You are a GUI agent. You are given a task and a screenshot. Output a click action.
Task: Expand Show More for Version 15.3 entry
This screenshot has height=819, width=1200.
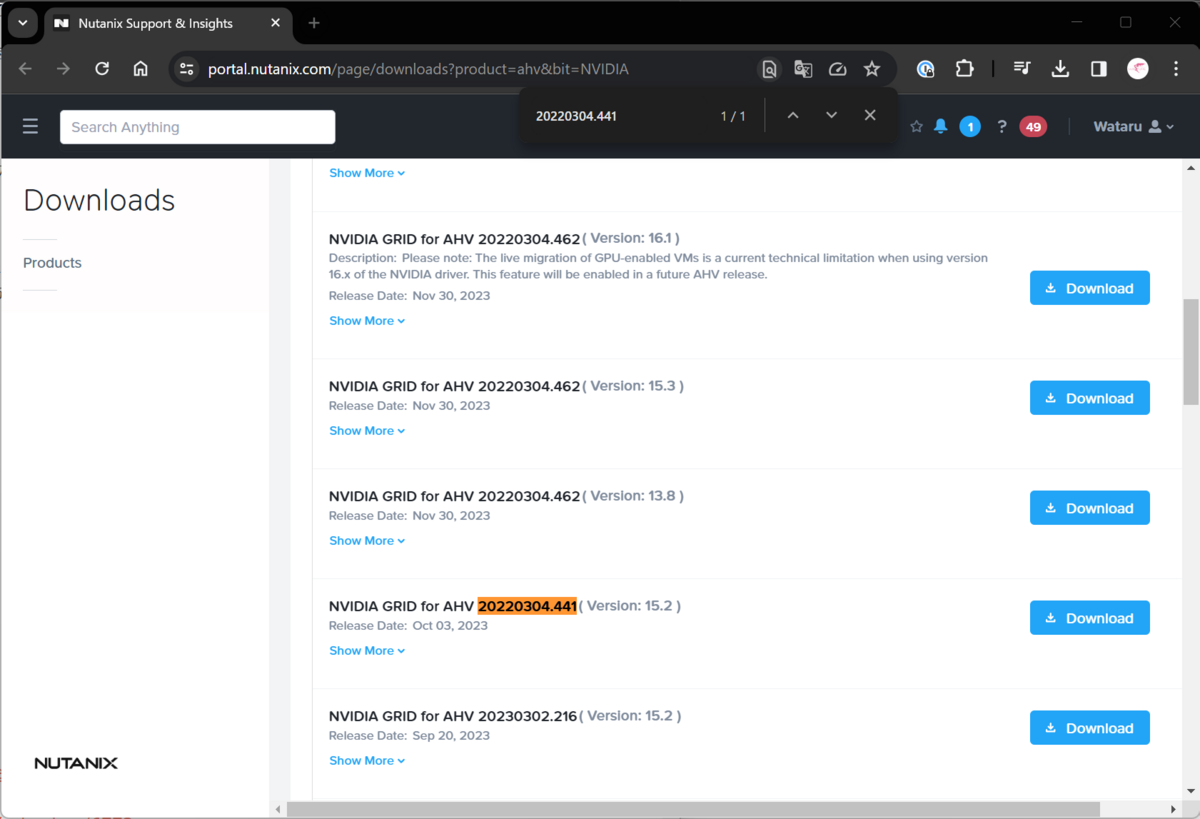coord(367,431)
